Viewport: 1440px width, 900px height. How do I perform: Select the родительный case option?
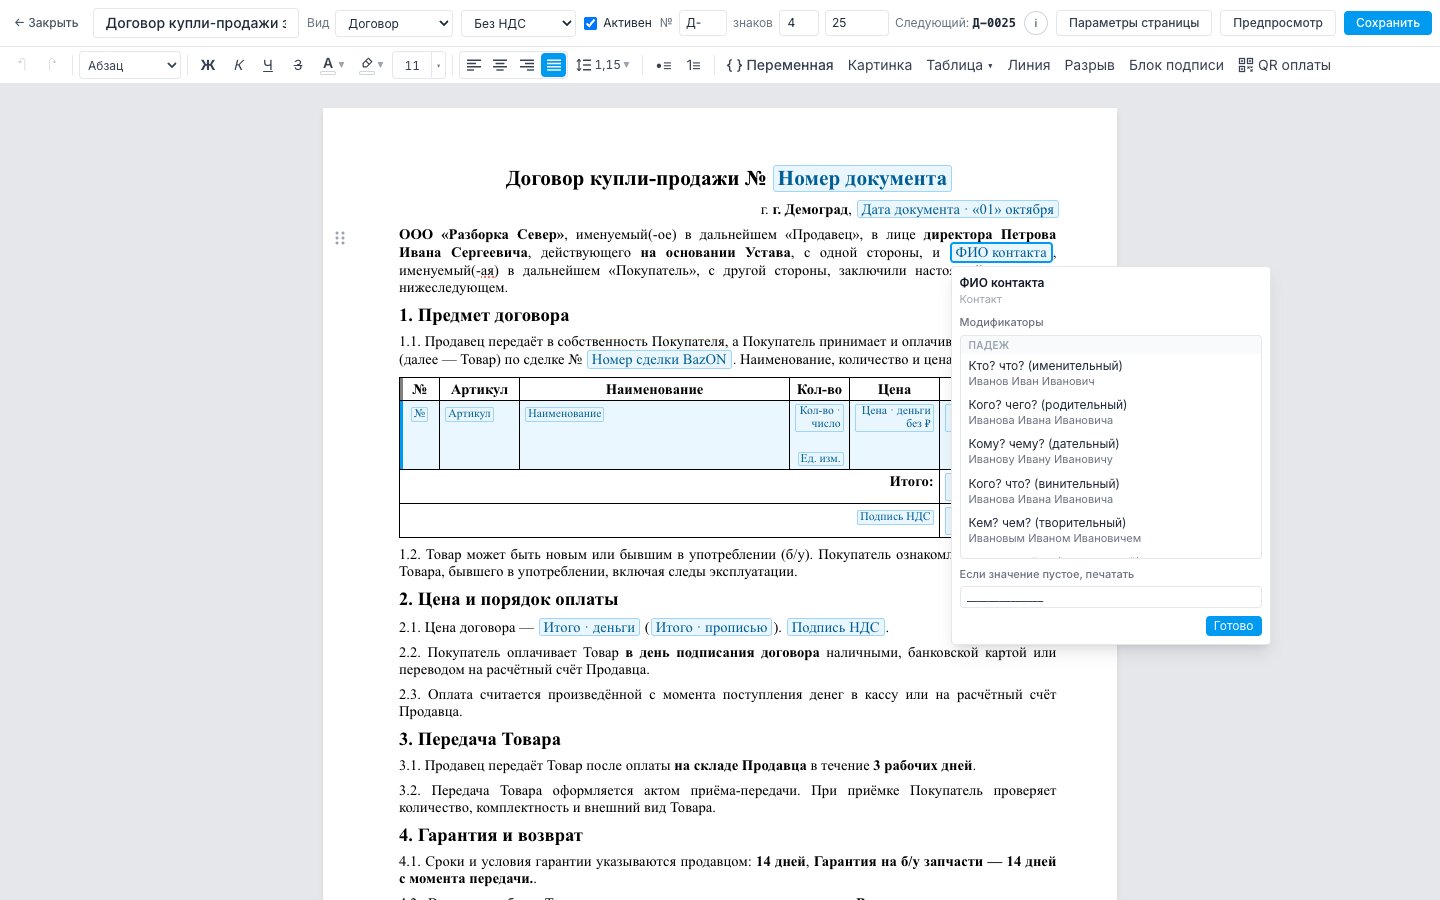click(1110, 412)
